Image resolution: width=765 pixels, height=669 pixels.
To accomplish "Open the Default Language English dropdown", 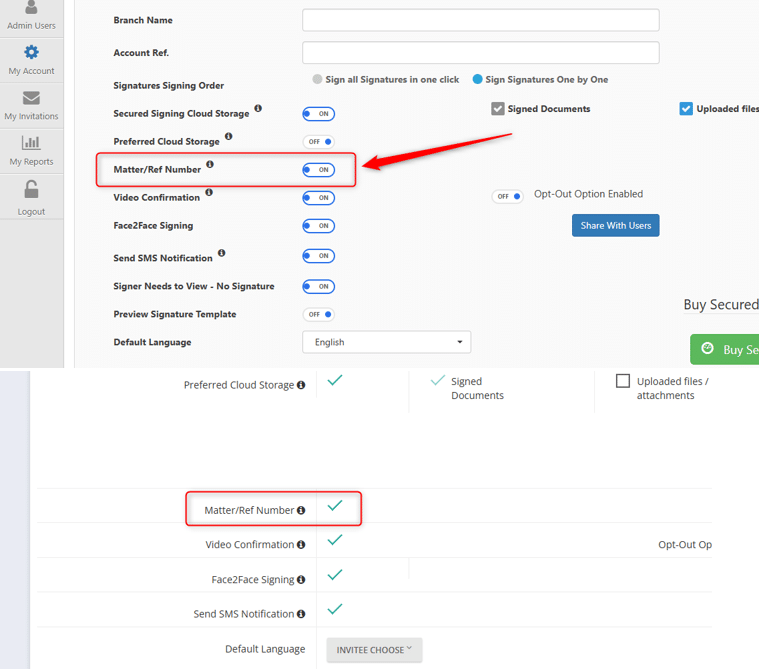I will tap(386, 342).
